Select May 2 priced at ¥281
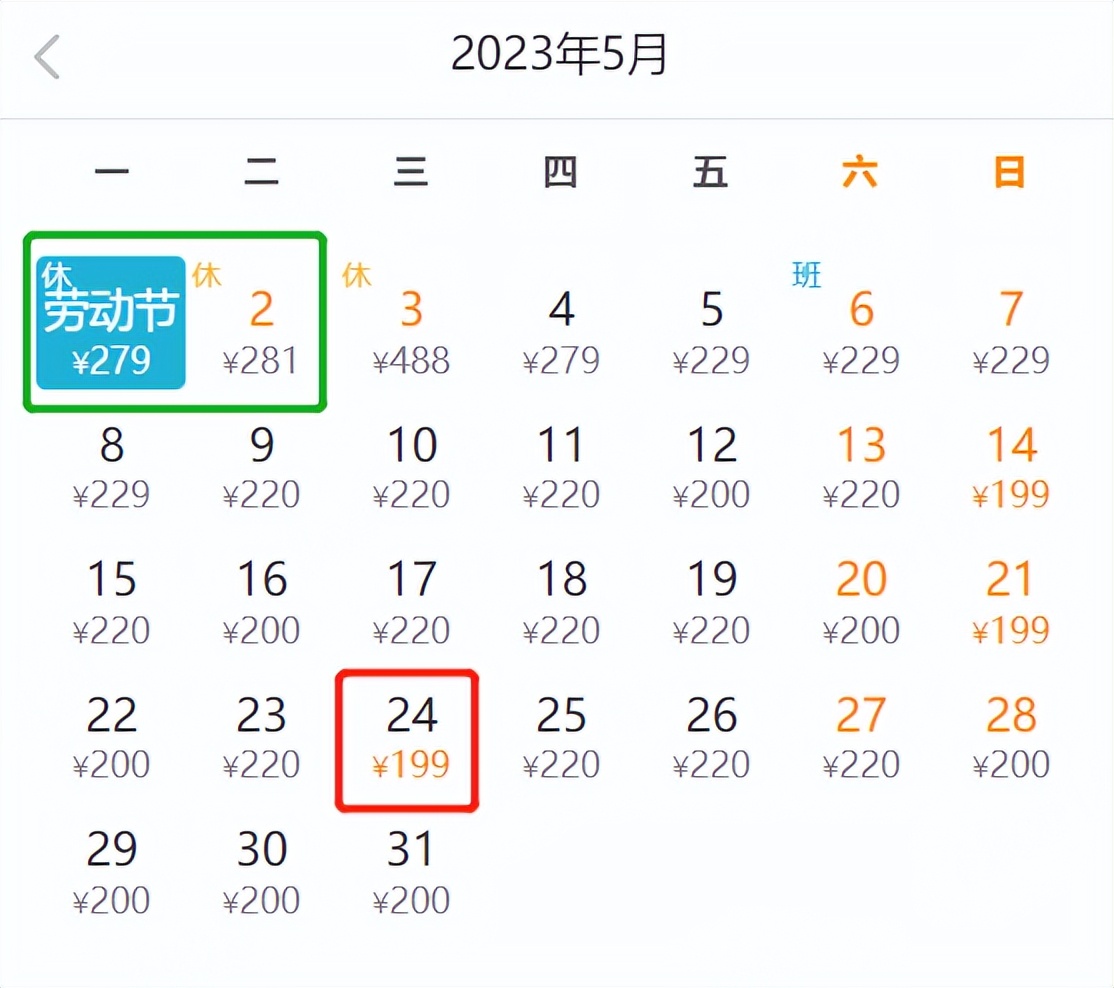The height and width of the screenshot is (988, 1114). pyautogui.click(x=262, y=310)
